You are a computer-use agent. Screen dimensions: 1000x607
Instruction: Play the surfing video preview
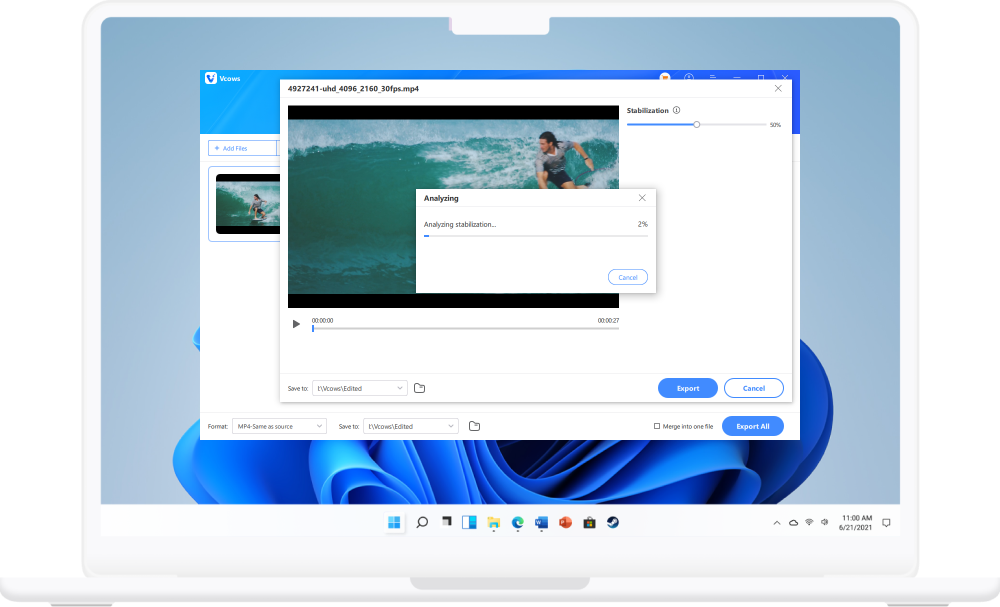coord(296,324)
